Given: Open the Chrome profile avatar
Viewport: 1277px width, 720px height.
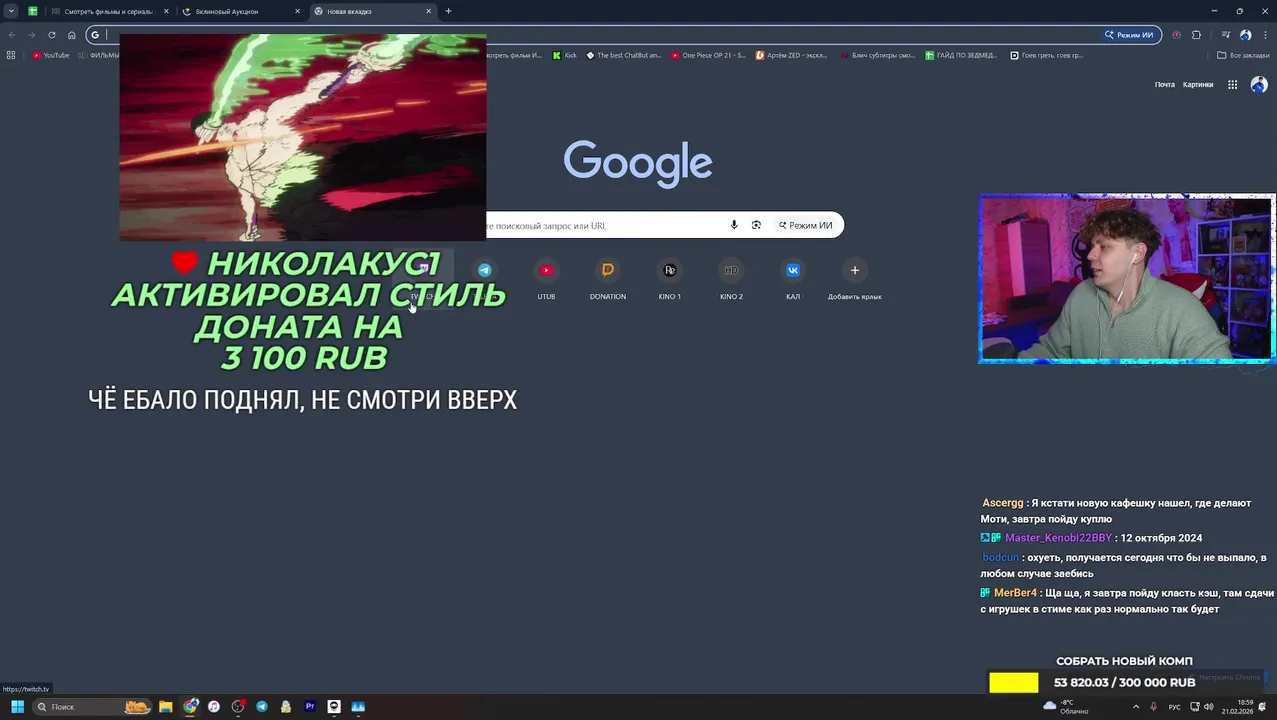Looking at the screenshot, I should [x=1245, y=35].
